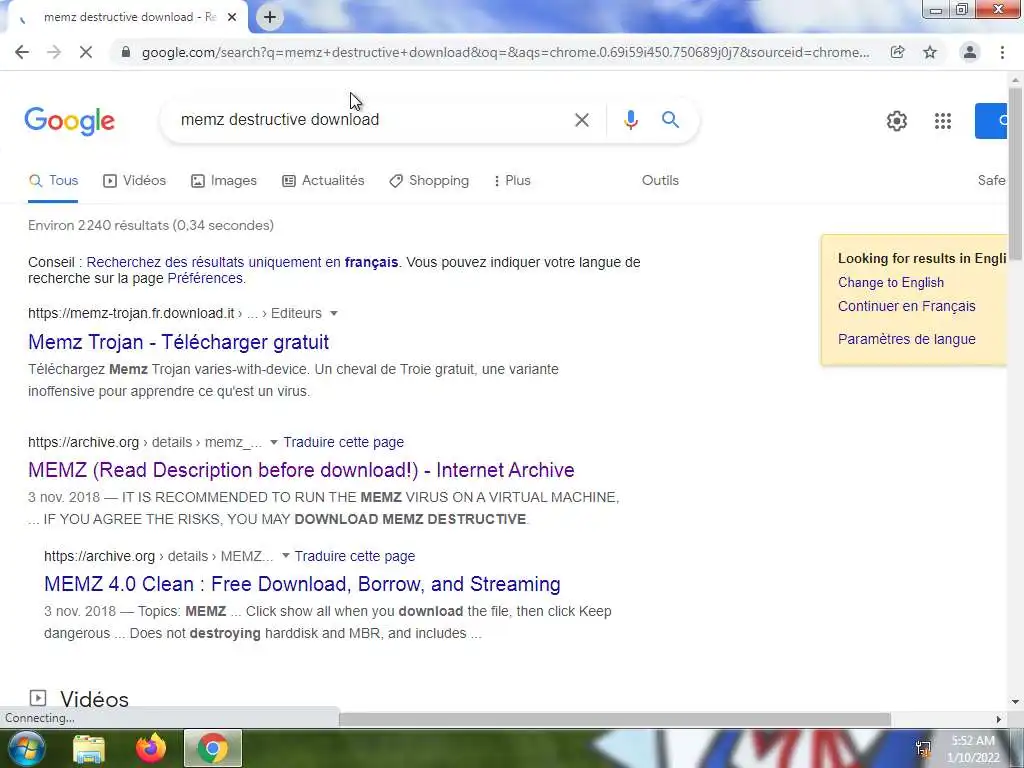This screenshot has height=768, width=1024.
Task: Expand the archive.org memz_ result options arrow
Action: click(x=274, y=443)
